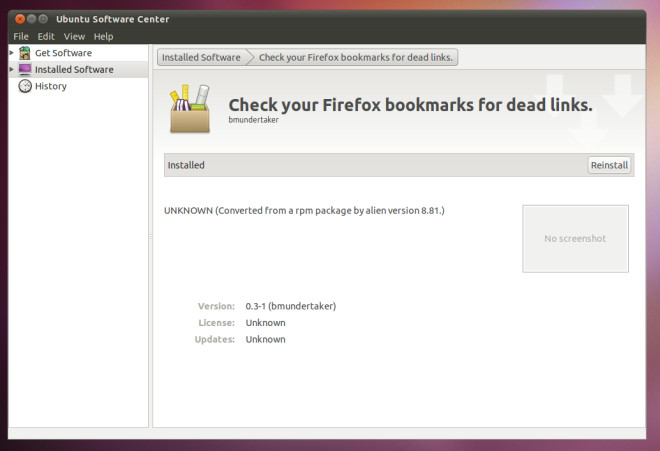Maximize the Ubuntu Software Center window
Viewport: 660px width, 451px height.
(43, 19)
